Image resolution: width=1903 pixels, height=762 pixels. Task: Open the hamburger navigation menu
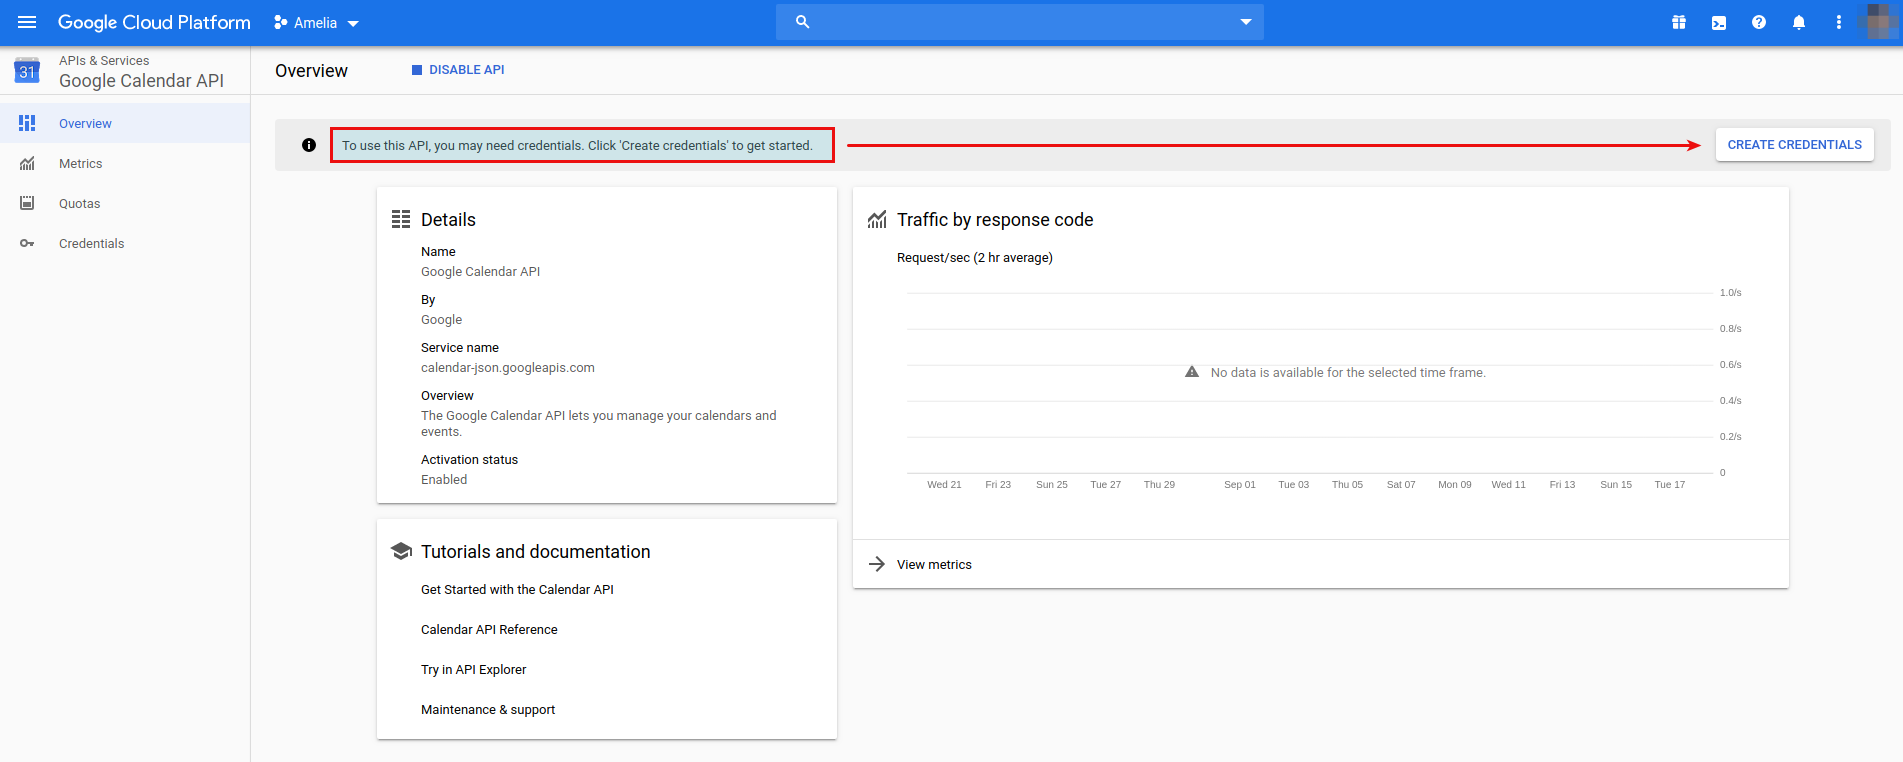(27, 22)
